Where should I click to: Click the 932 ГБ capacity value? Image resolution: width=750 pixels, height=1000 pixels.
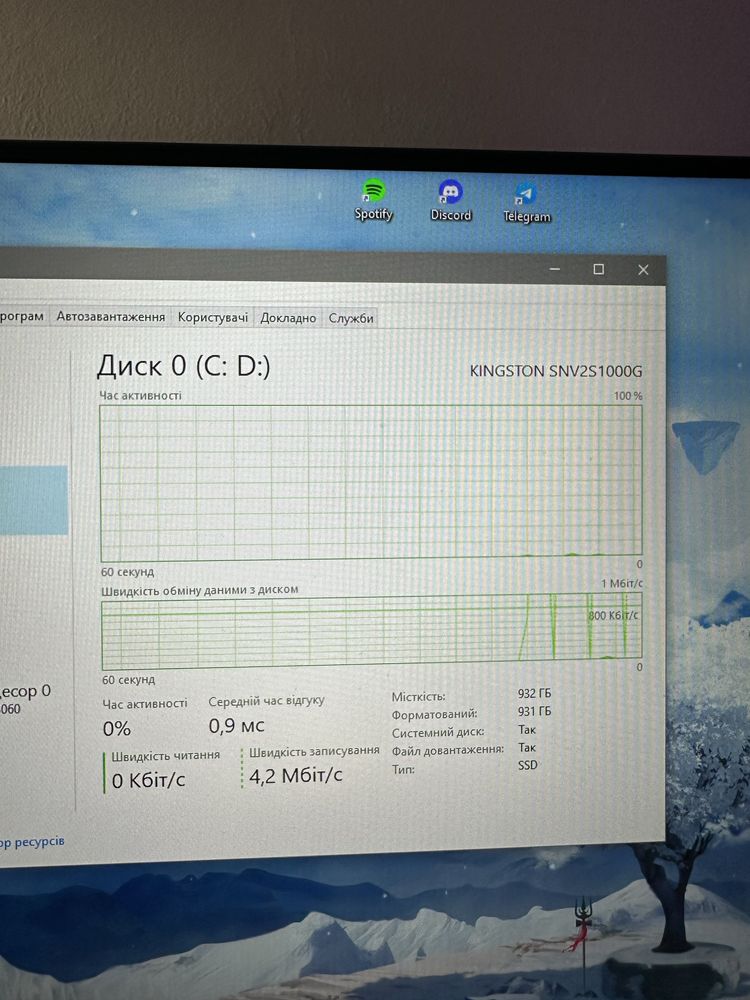[534, 693]
